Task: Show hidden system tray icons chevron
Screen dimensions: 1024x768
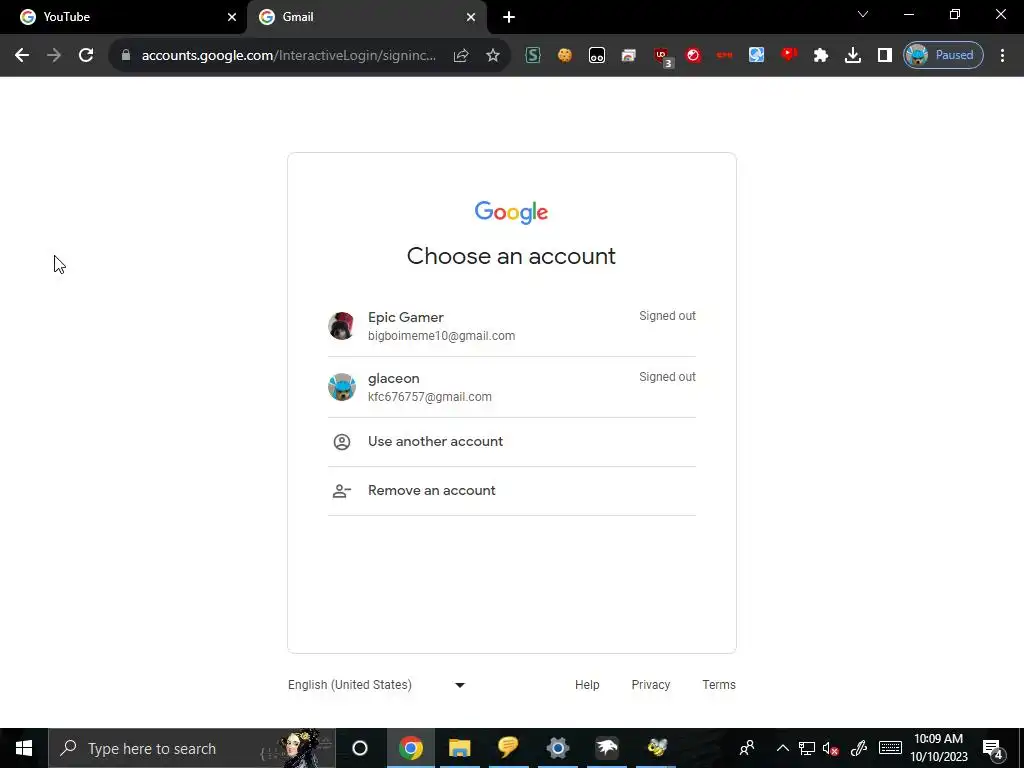Action: point(782,748)
